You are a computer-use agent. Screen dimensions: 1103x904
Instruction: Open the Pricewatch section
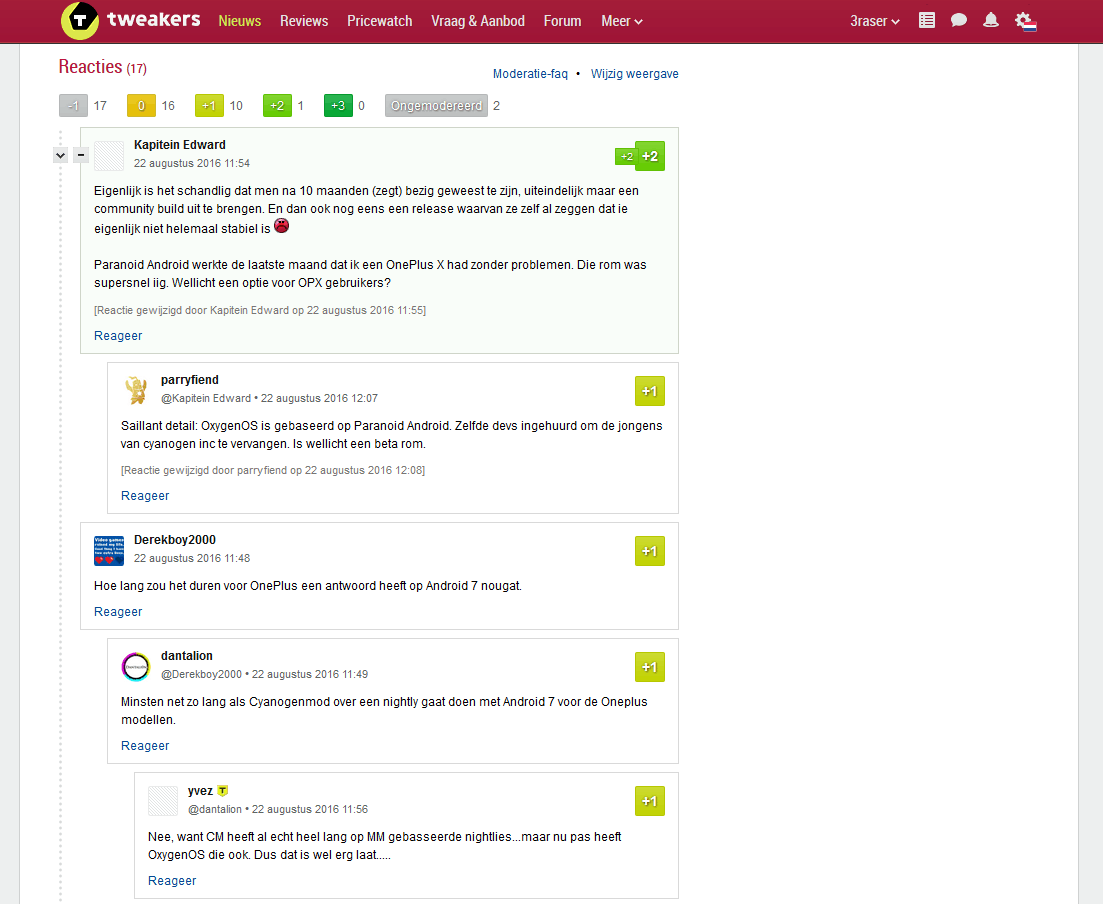click(379, 21)
